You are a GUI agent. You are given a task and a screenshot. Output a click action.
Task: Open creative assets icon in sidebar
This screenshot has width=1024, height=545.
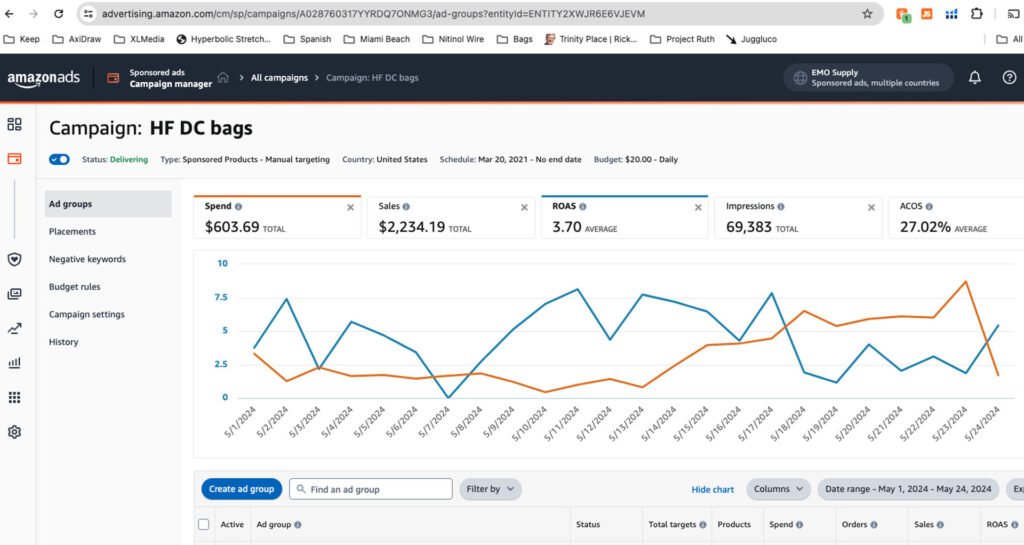click(14, 294)
